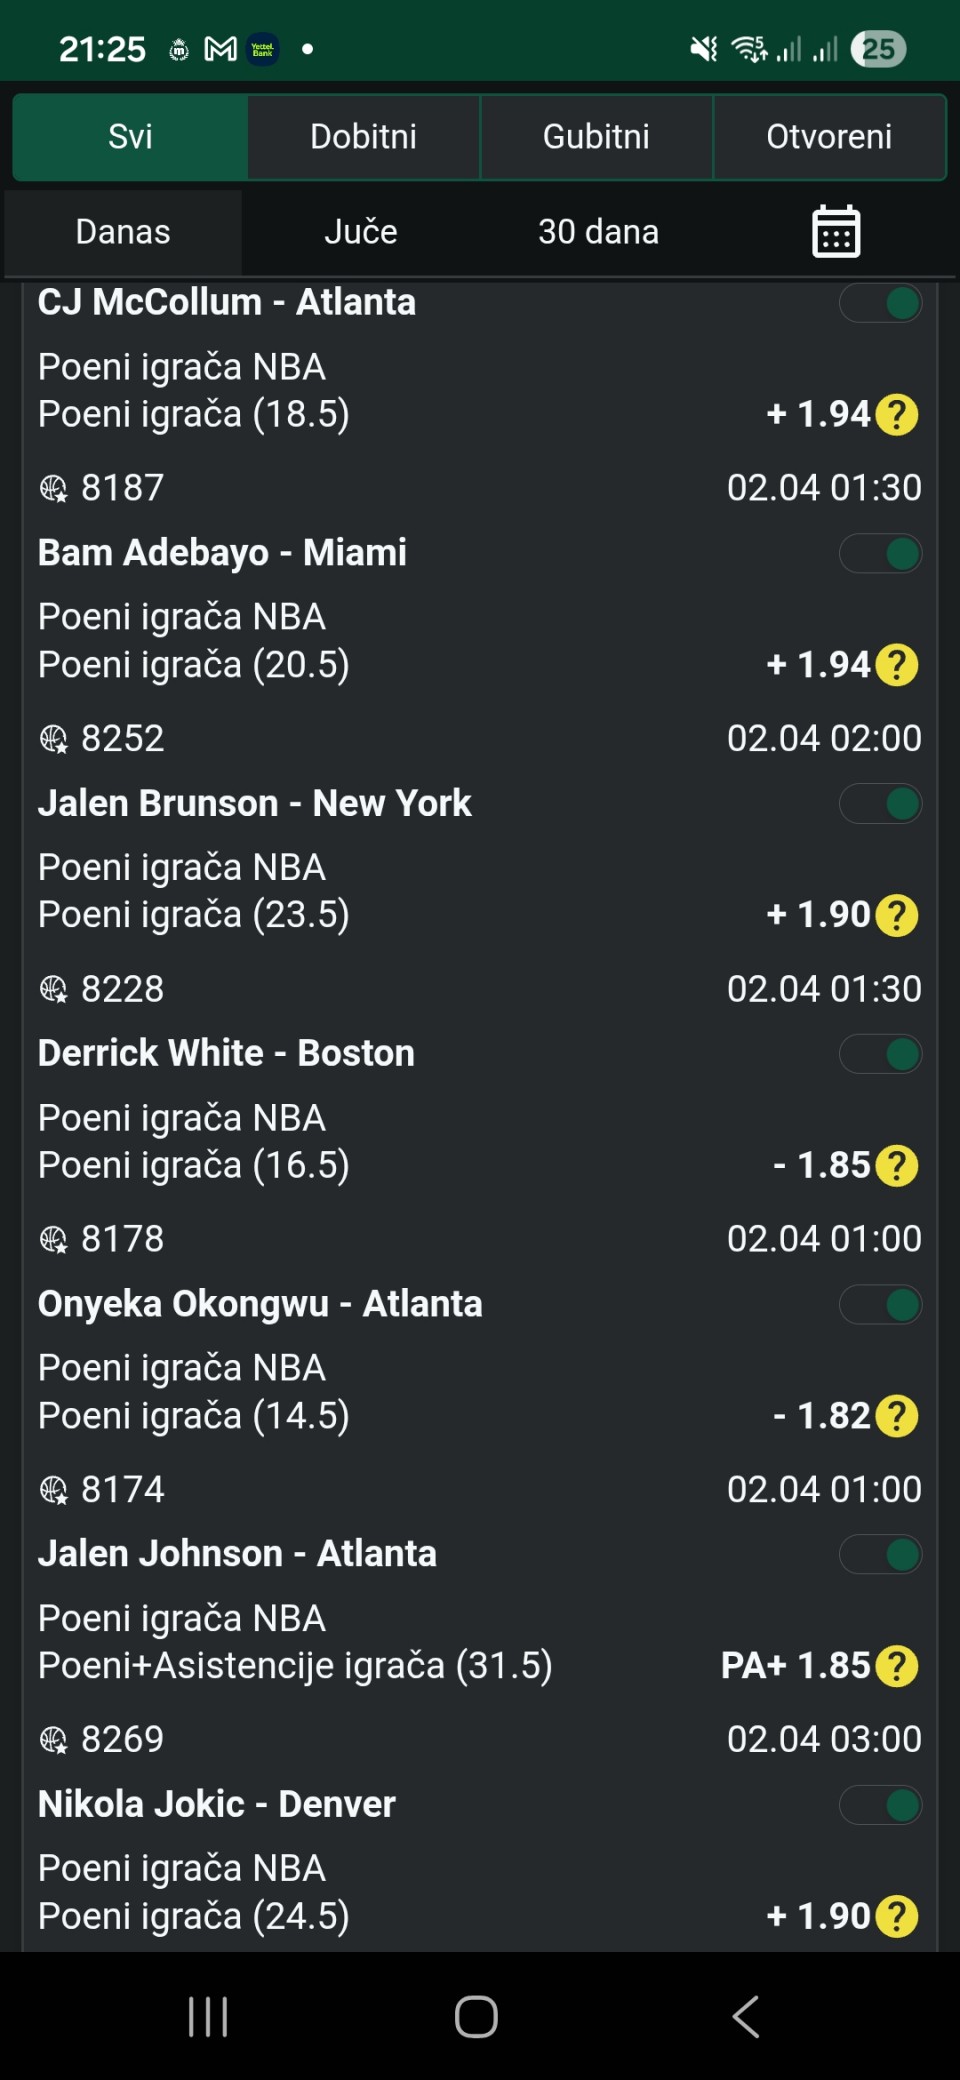Switch to the Dobitni tab
This screenshot has width=960, height=2080.
363,137
